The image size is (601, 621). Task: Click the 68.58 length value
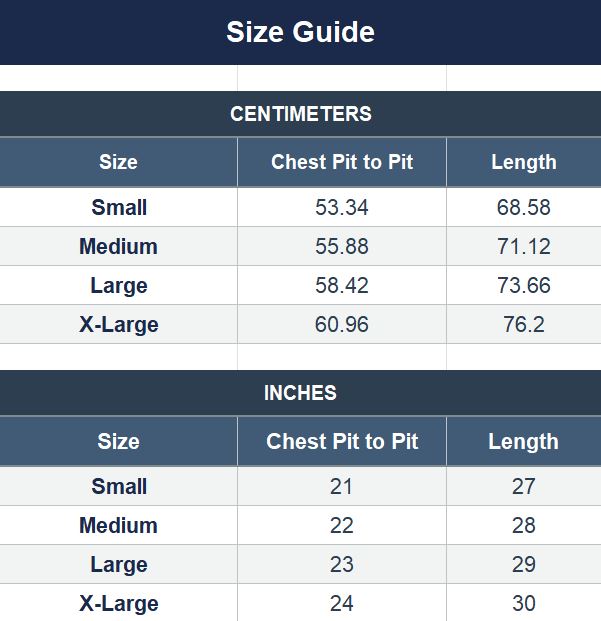[523, 207]
